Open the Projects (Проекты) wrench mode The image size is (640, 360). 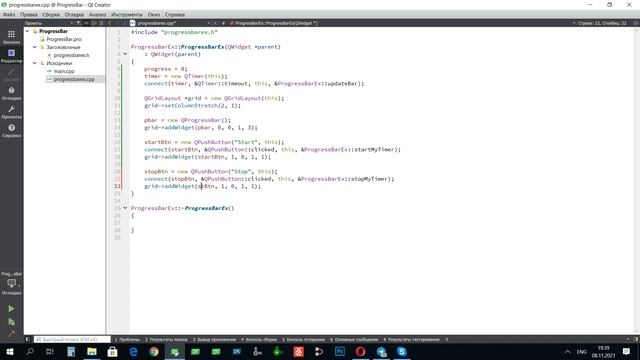click(11, 112)
